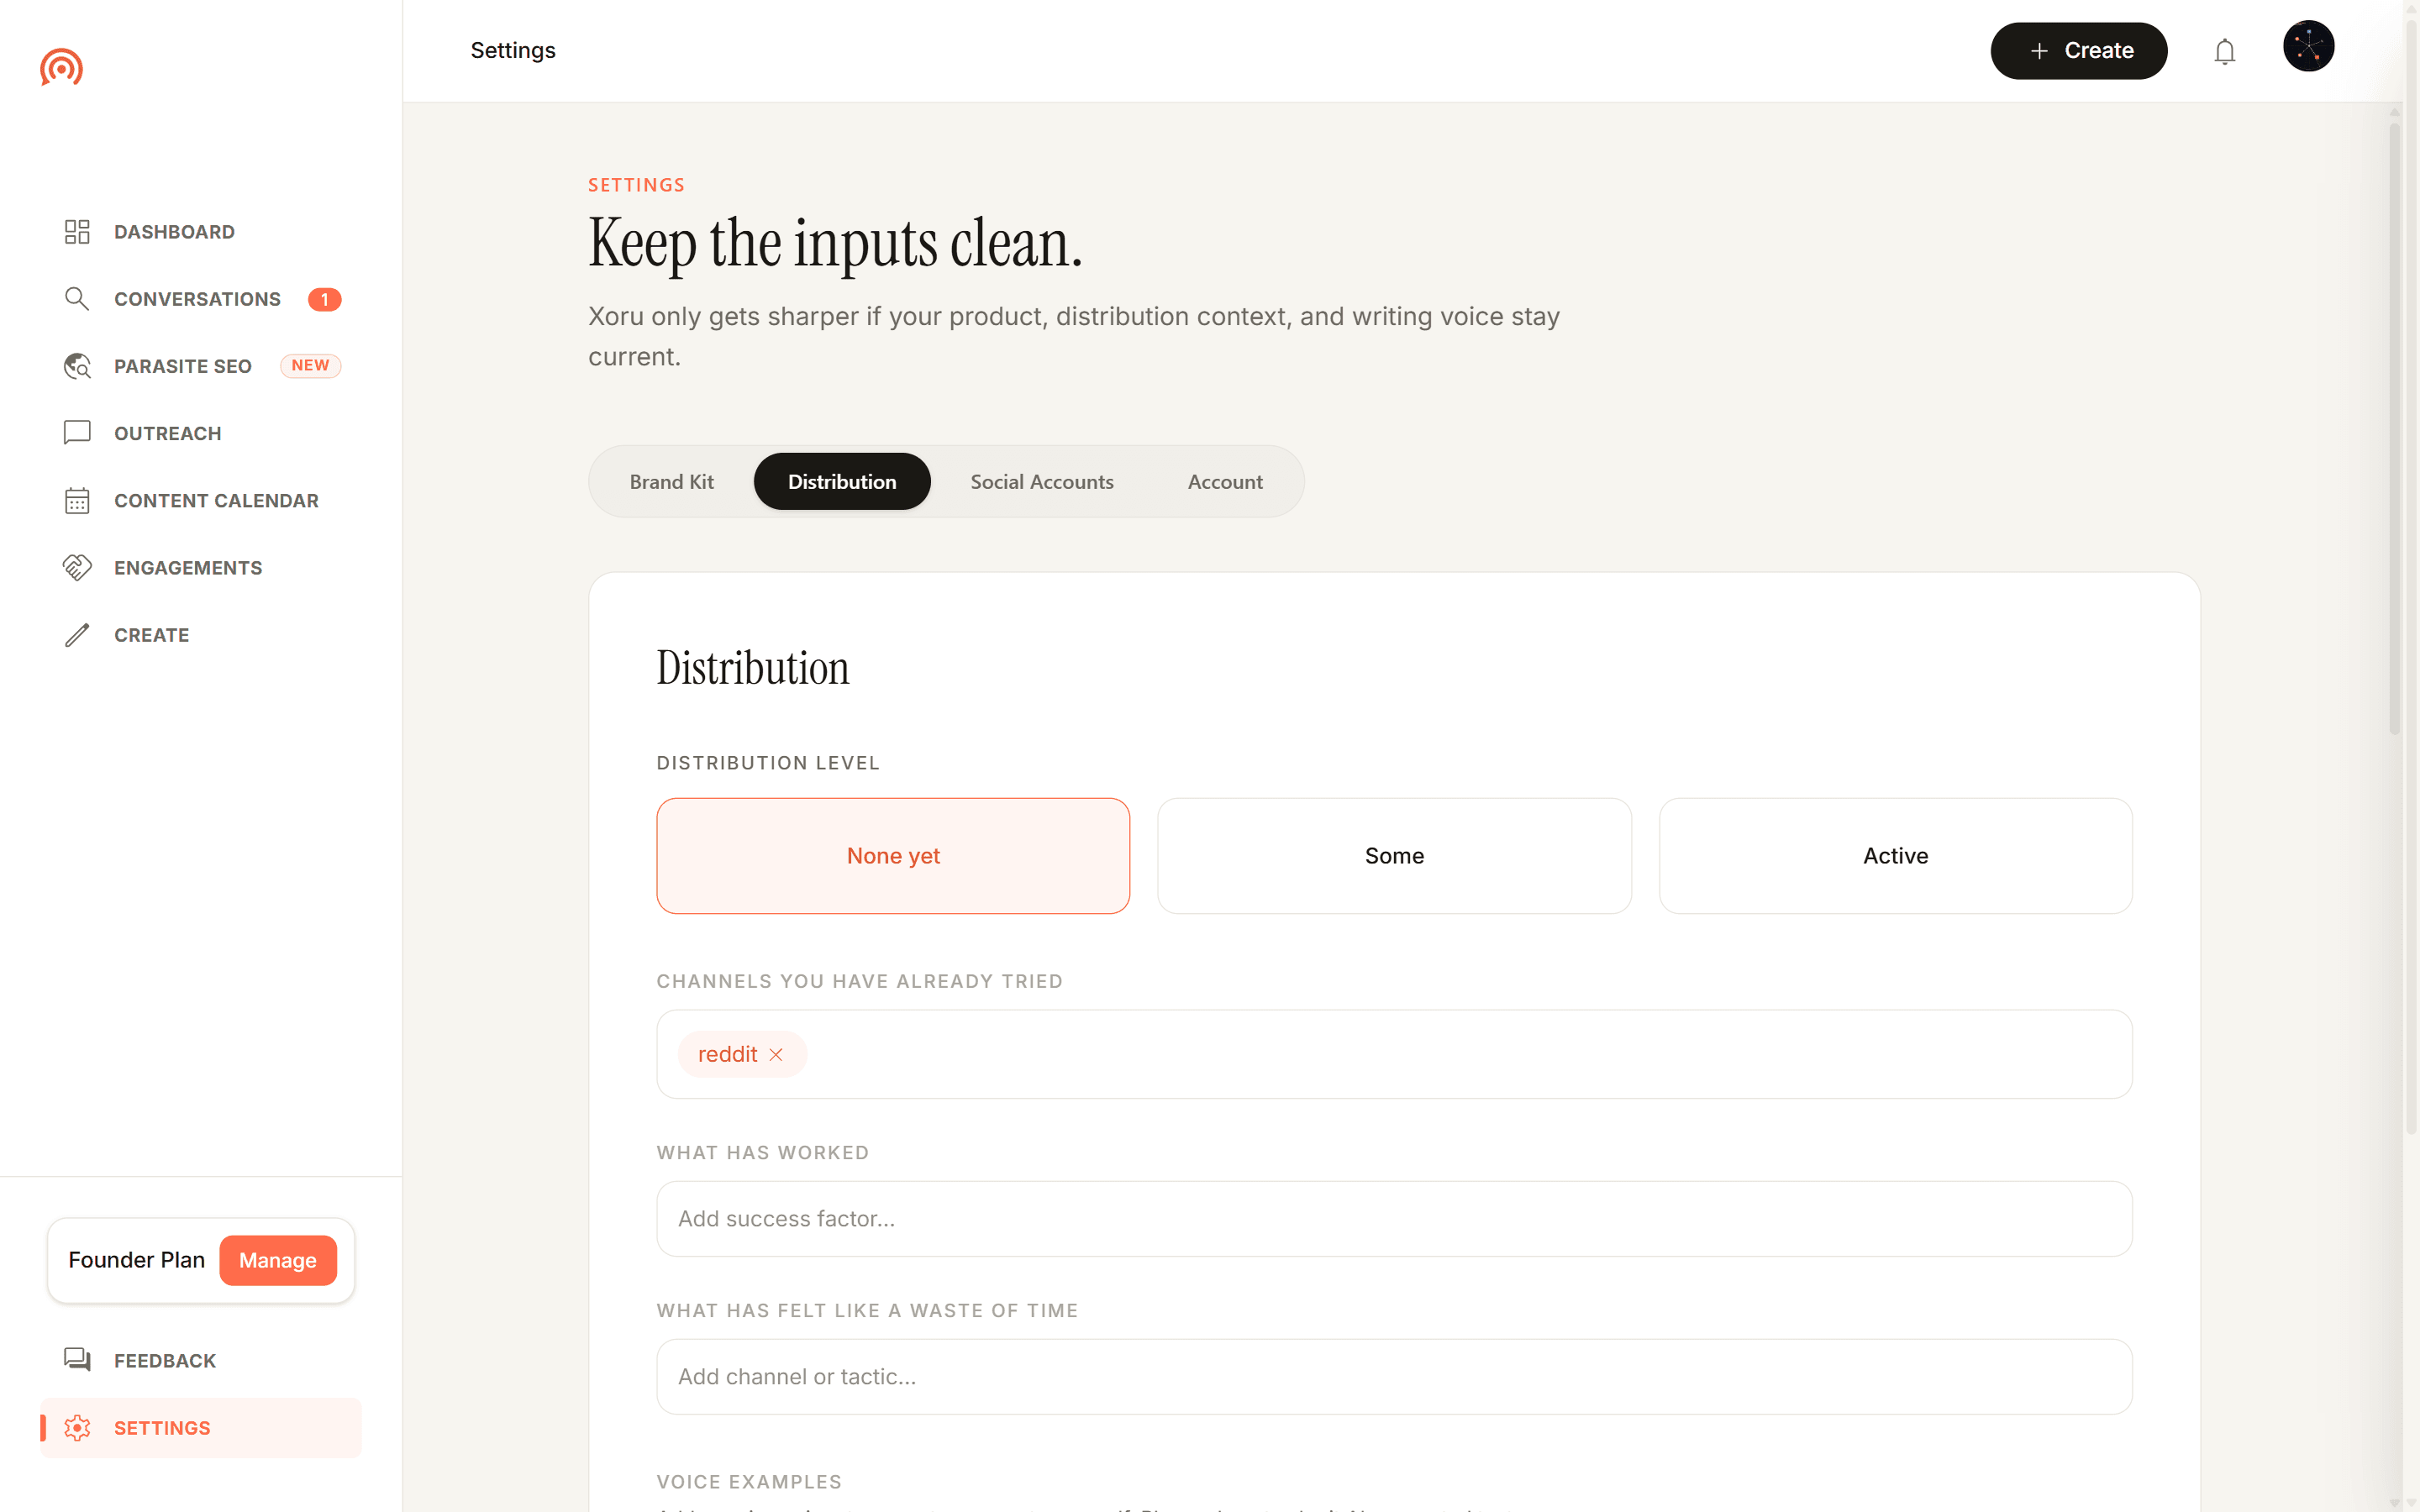Screen dimensions: 2420x1512
Task: Open the ENGAGEMENTS menu label
Action: [x=188, y=567]
